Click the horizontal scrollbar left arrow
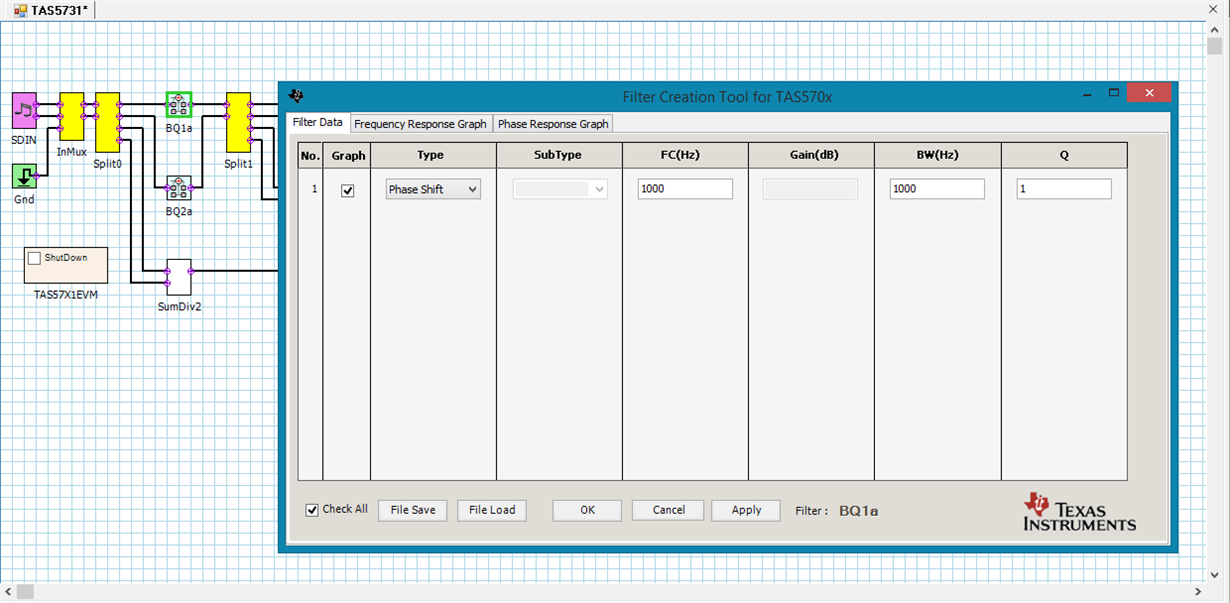The image size is (1230, 603). tap(8, 592)
